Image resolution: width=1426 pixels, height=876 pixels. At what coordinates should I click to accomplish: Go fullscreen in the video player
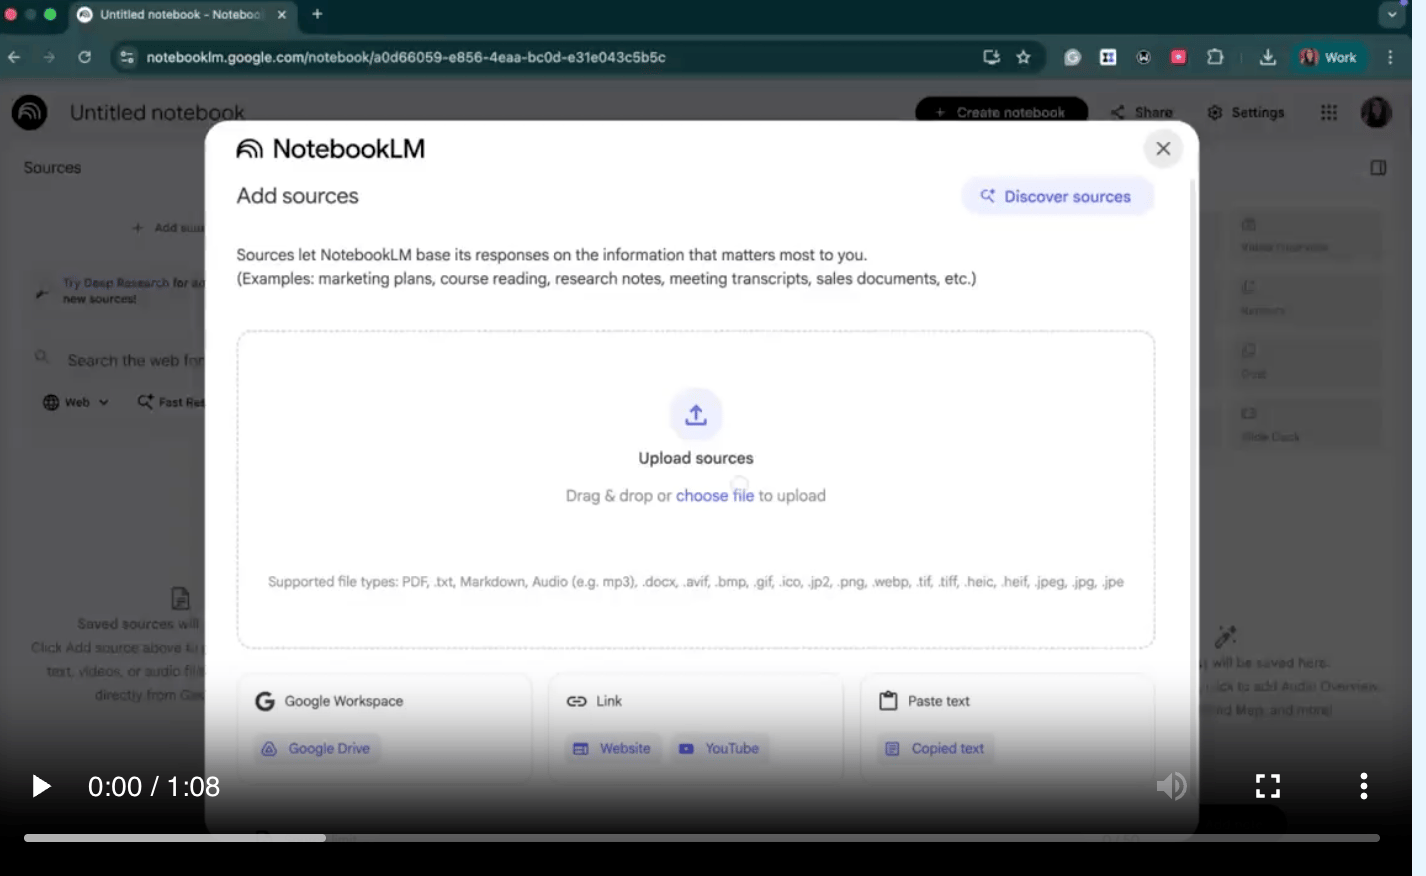[1268, 786]
